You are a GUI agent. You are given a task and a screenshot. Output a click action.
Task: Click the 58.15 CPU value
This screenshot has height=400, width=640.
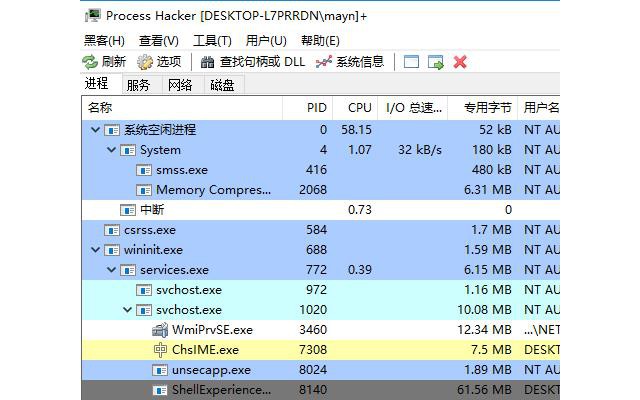tap(356, 130)
